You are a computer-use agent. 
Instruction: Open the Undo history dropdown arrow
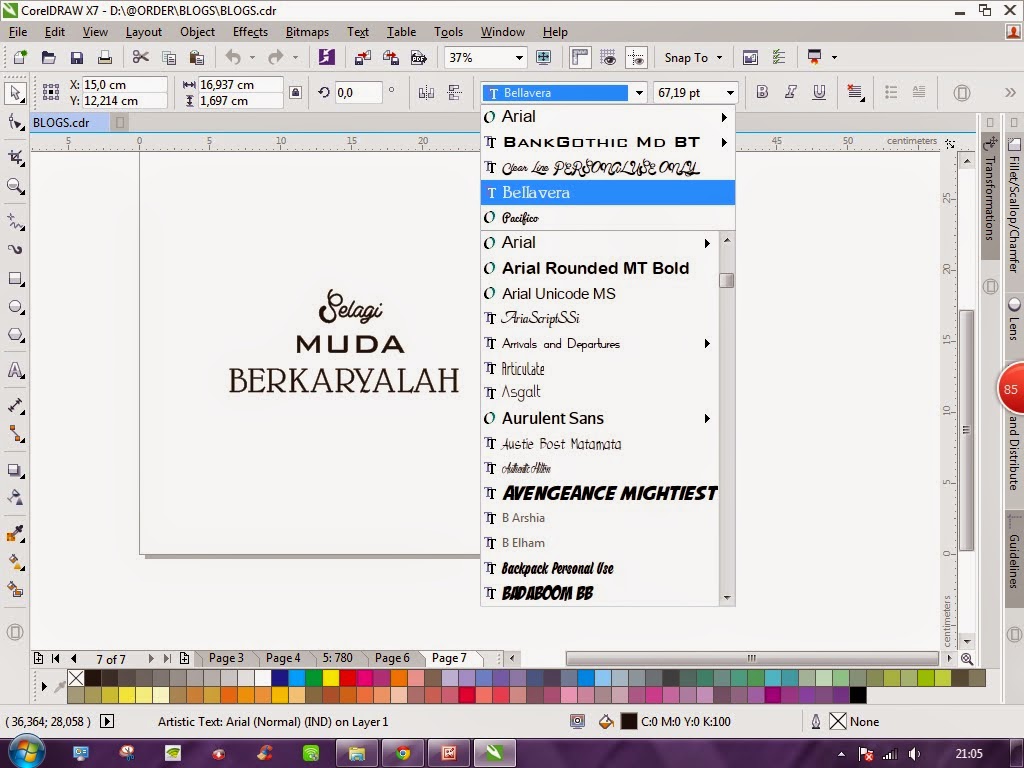[252, 57]
